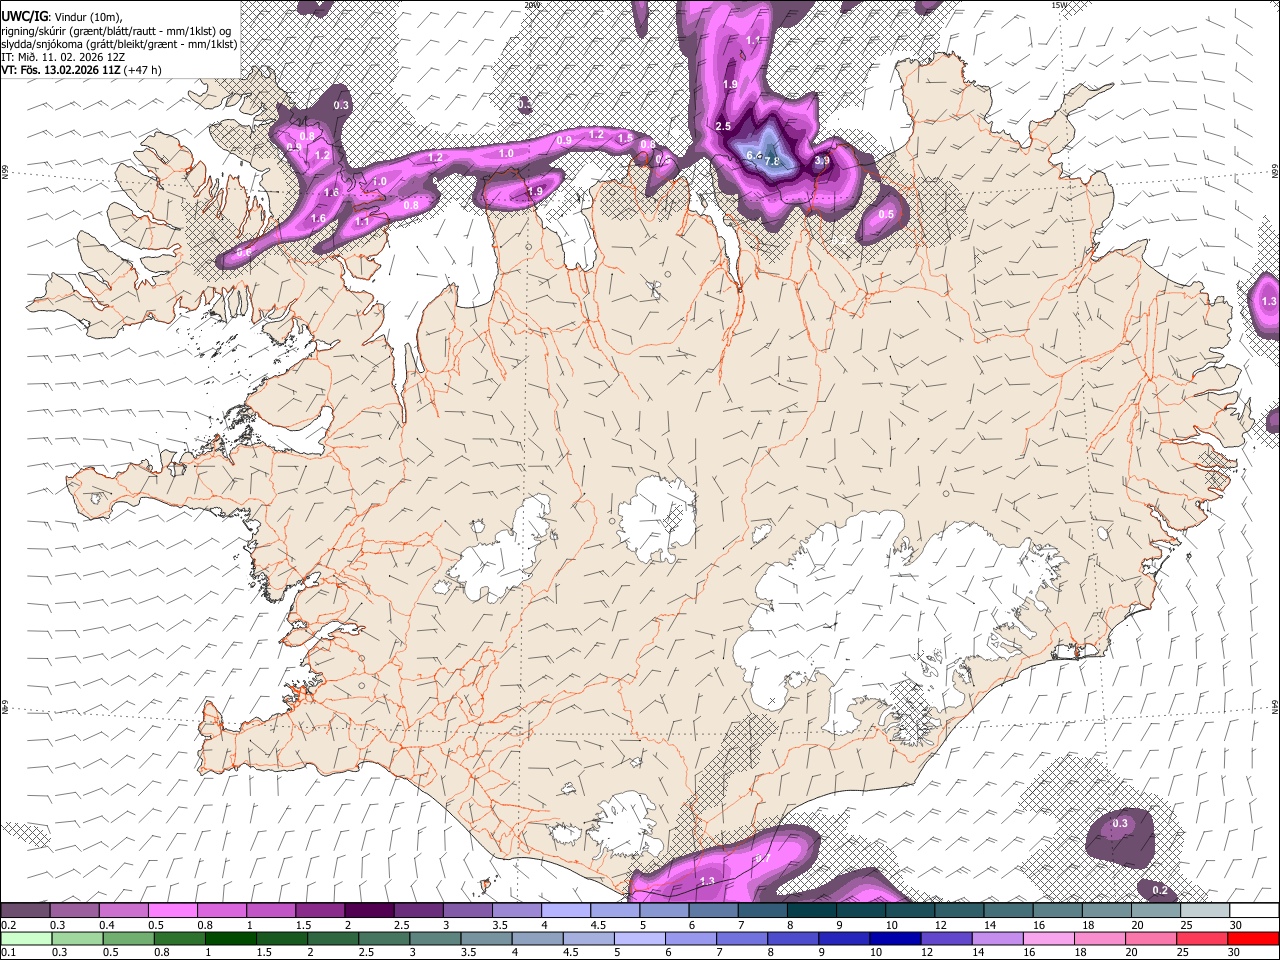Select the pale green 0.1 rain legend swatch
Screen dimensions: 1280x960
(25, 938)
